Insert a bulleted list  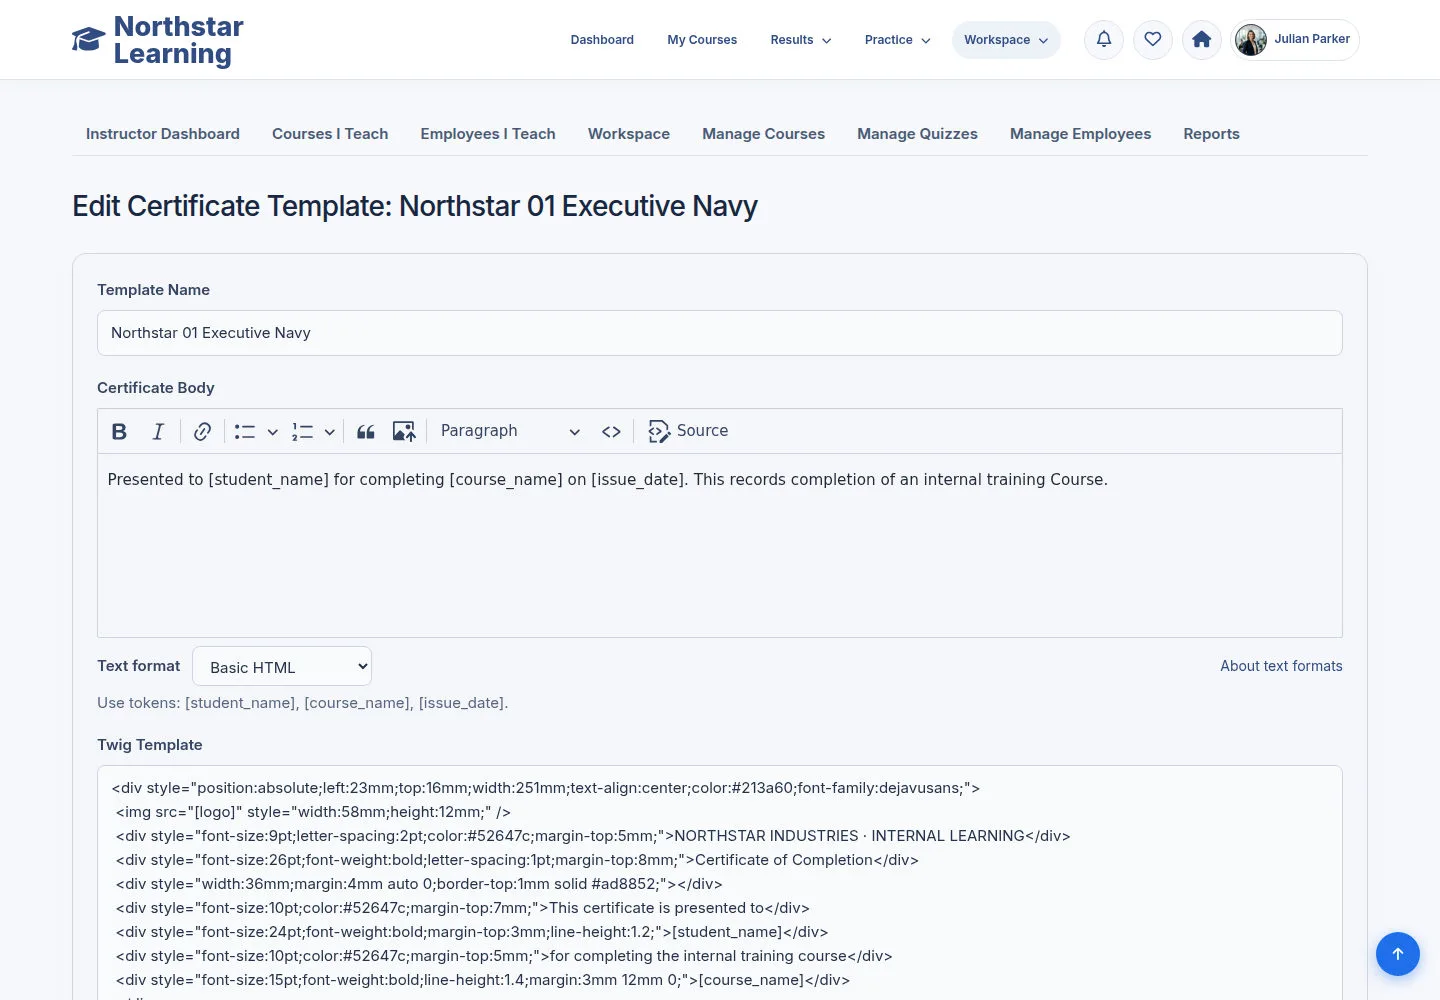tap(245, 431)
